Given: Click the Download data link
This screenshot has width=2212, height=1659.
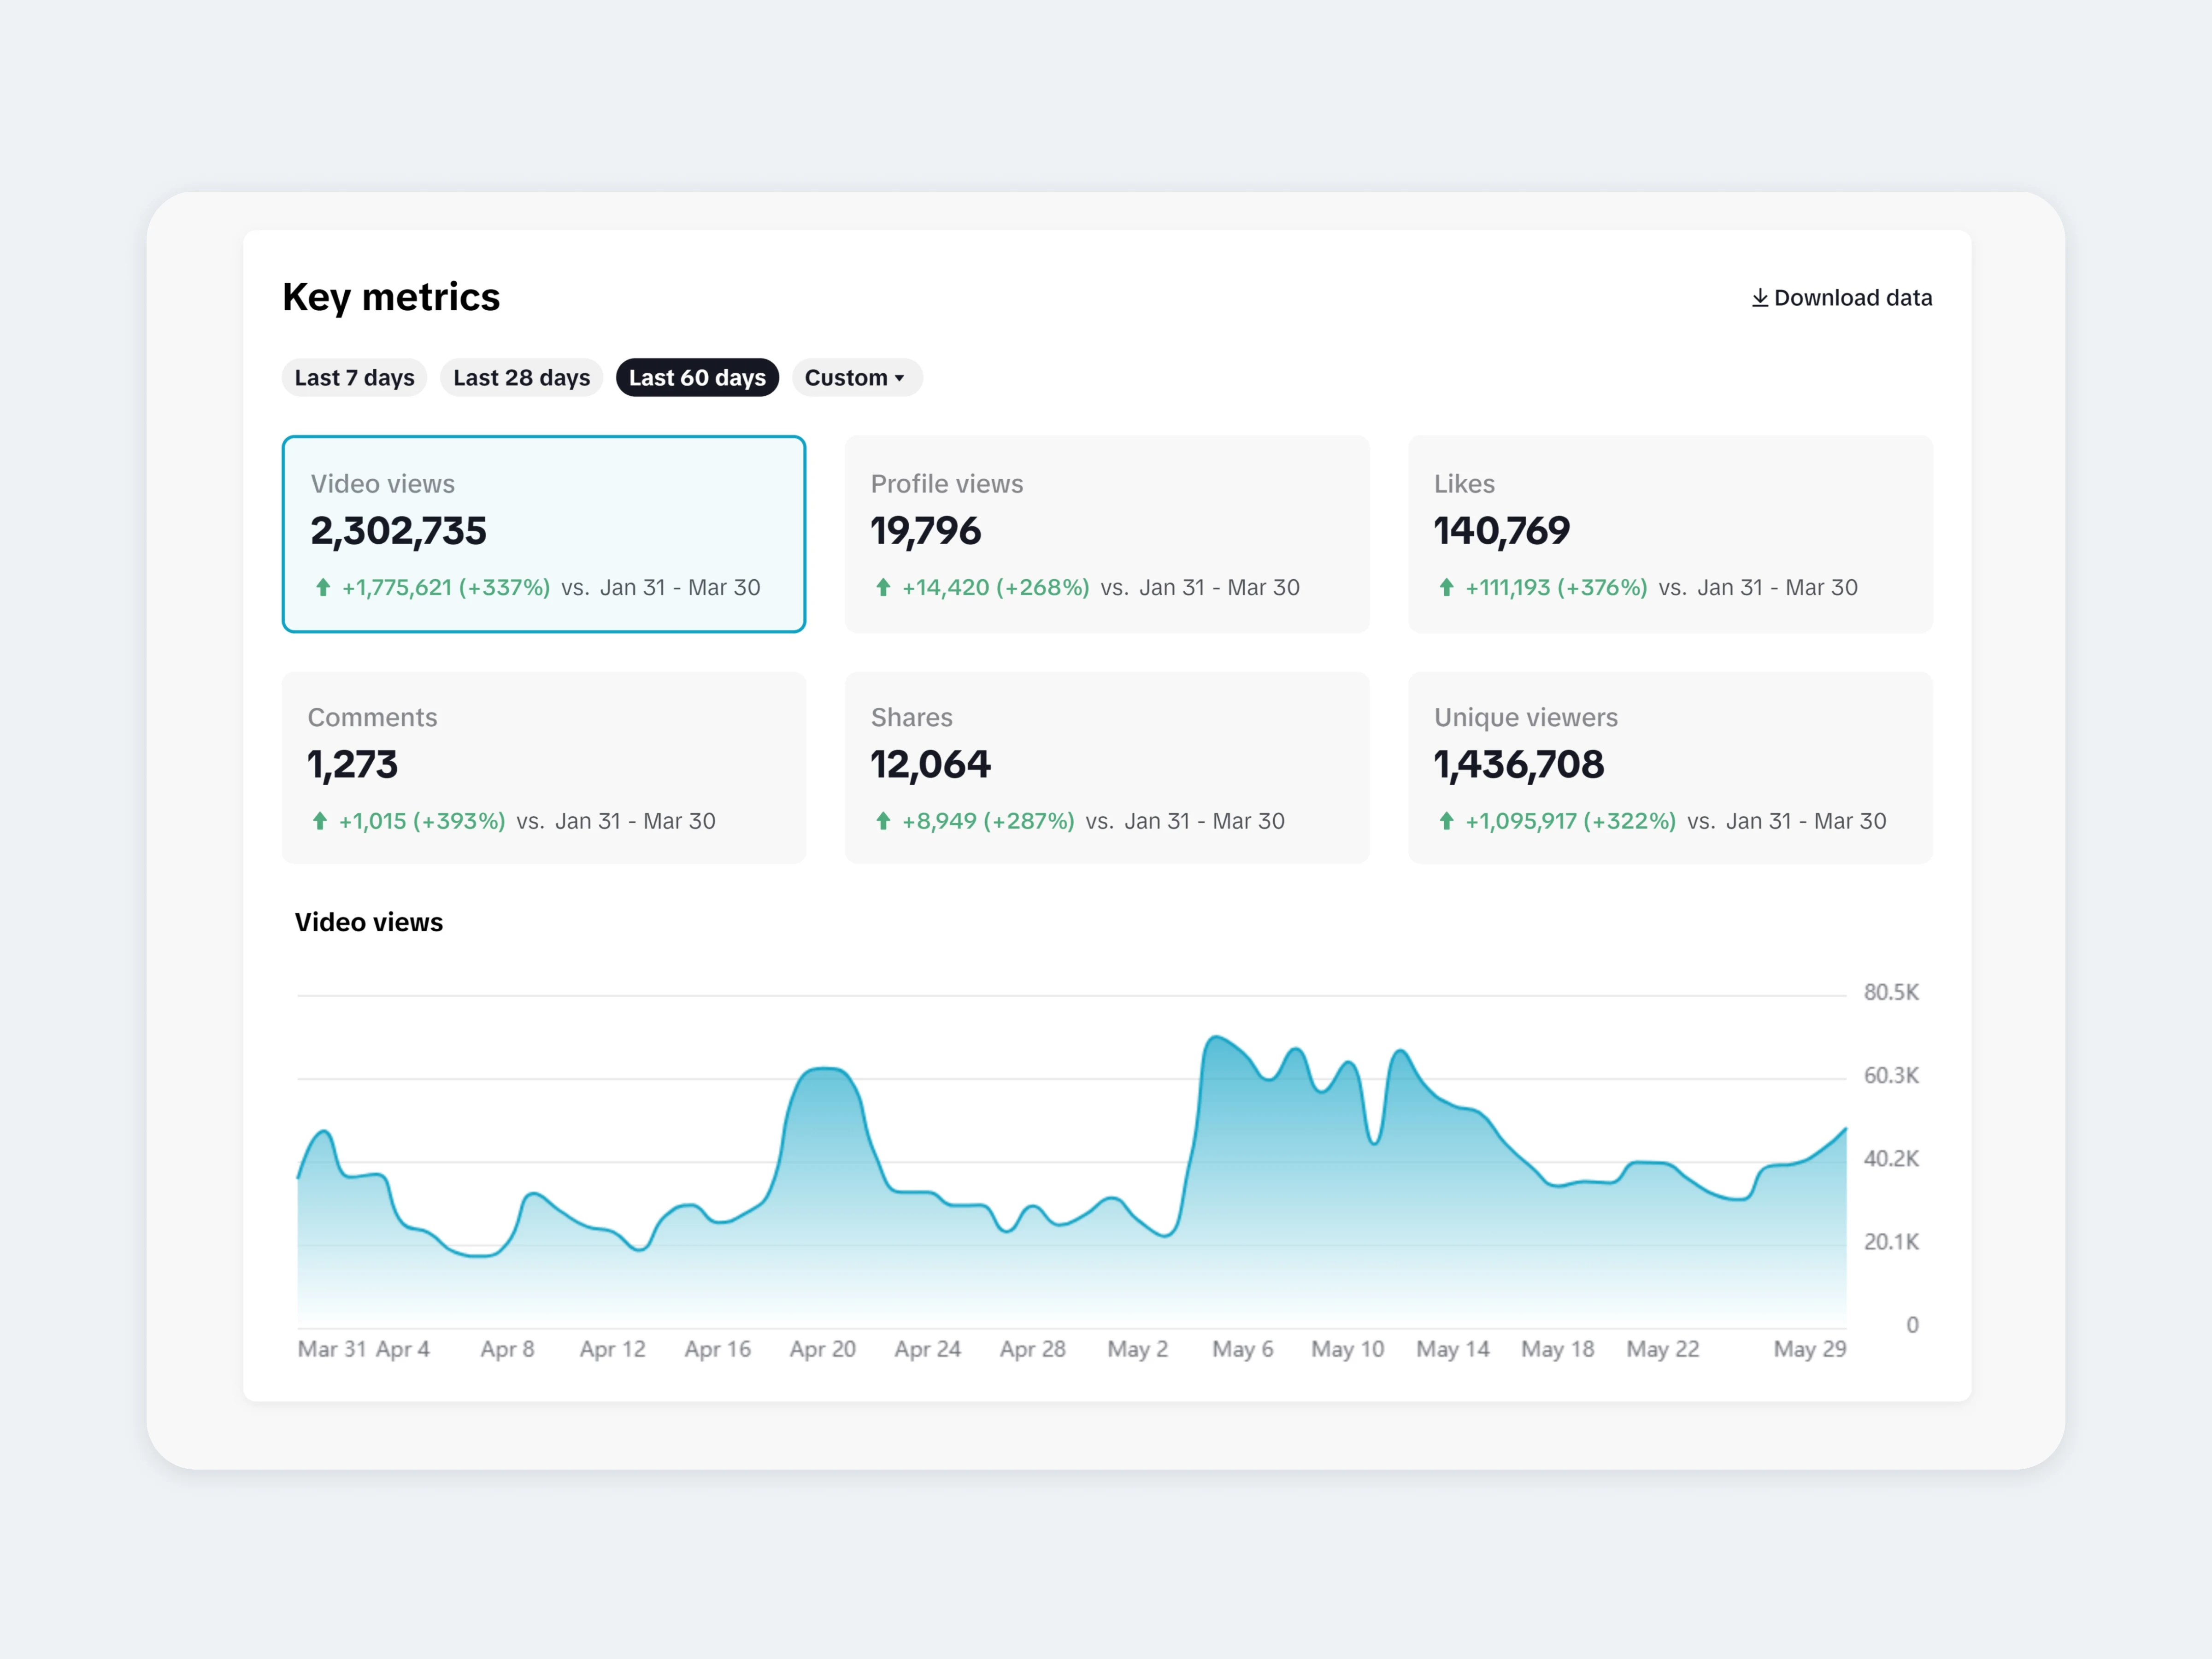Looking at the screenshot, I should 1842,298.
